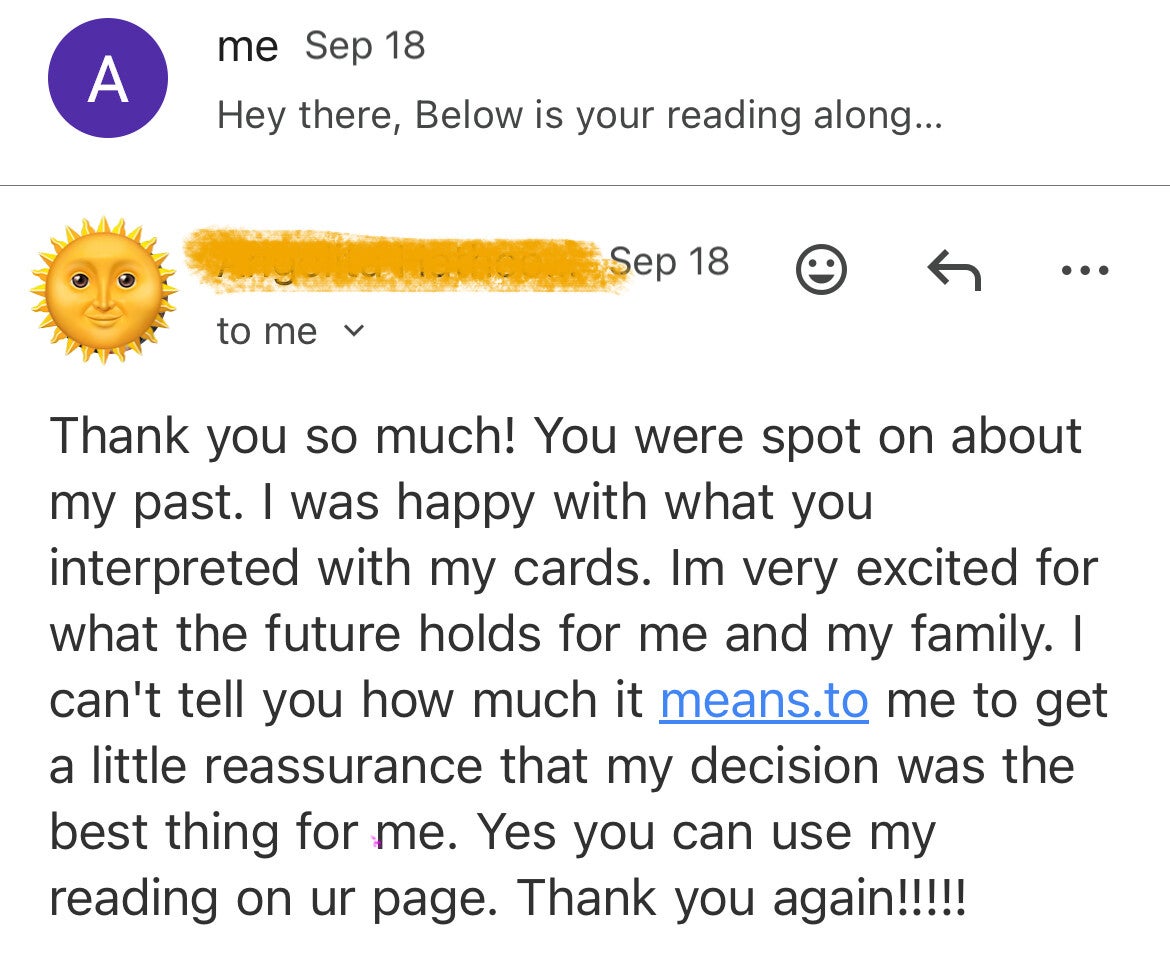Open the three-dot more options menu
The image size is (1170, 961).
[1085, 270]
